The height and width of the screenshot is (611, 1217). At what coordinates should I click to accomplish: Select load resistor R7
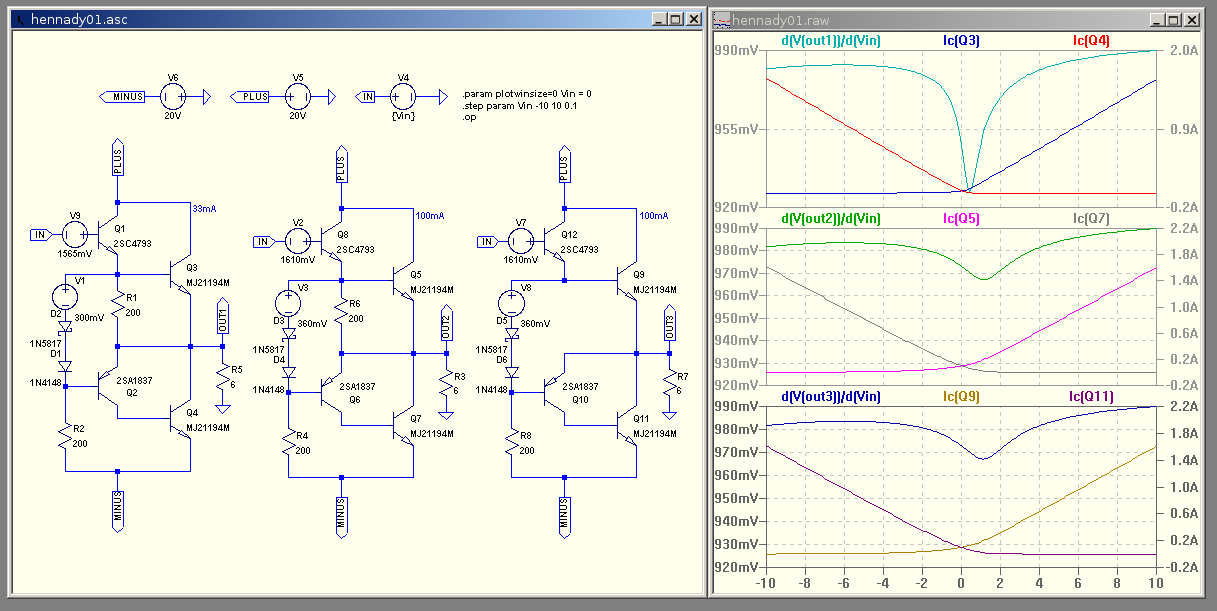pyautogui.click(x=671, y=384)
